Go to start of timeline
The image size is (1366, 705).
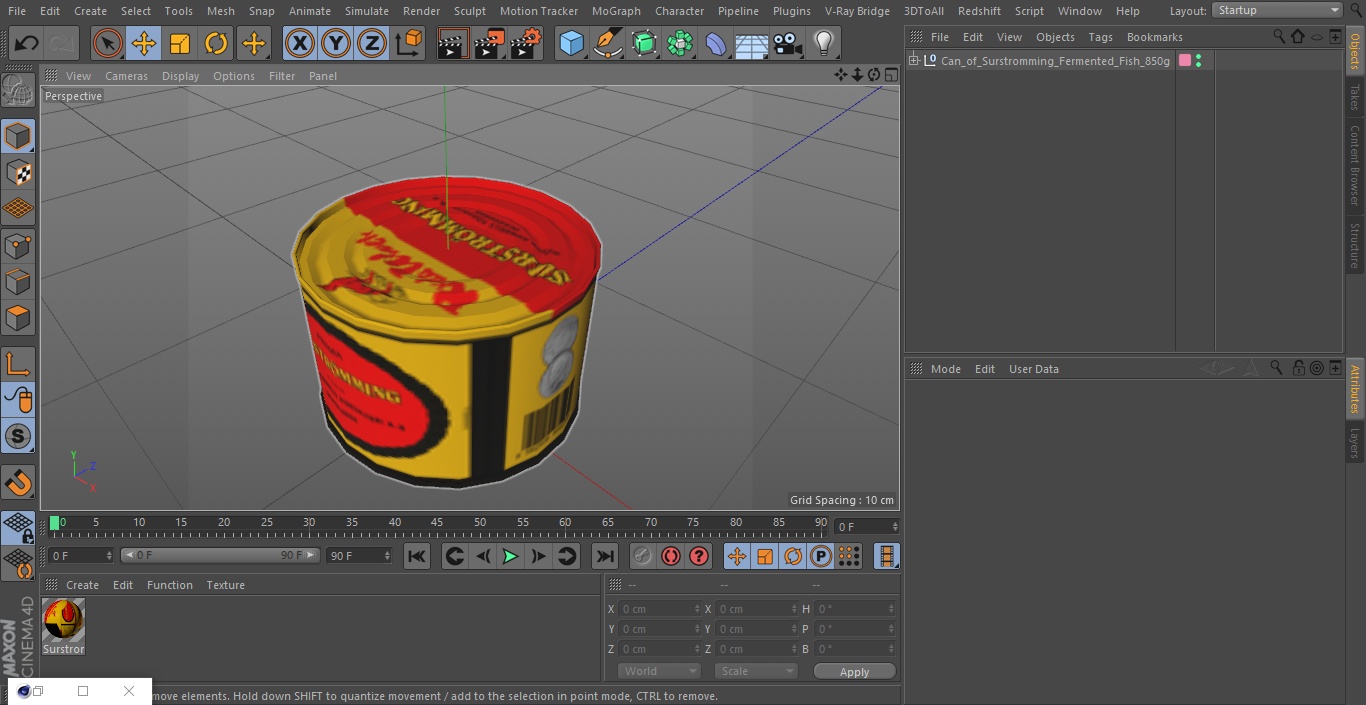pyautogui.click(x=417, y=556)
